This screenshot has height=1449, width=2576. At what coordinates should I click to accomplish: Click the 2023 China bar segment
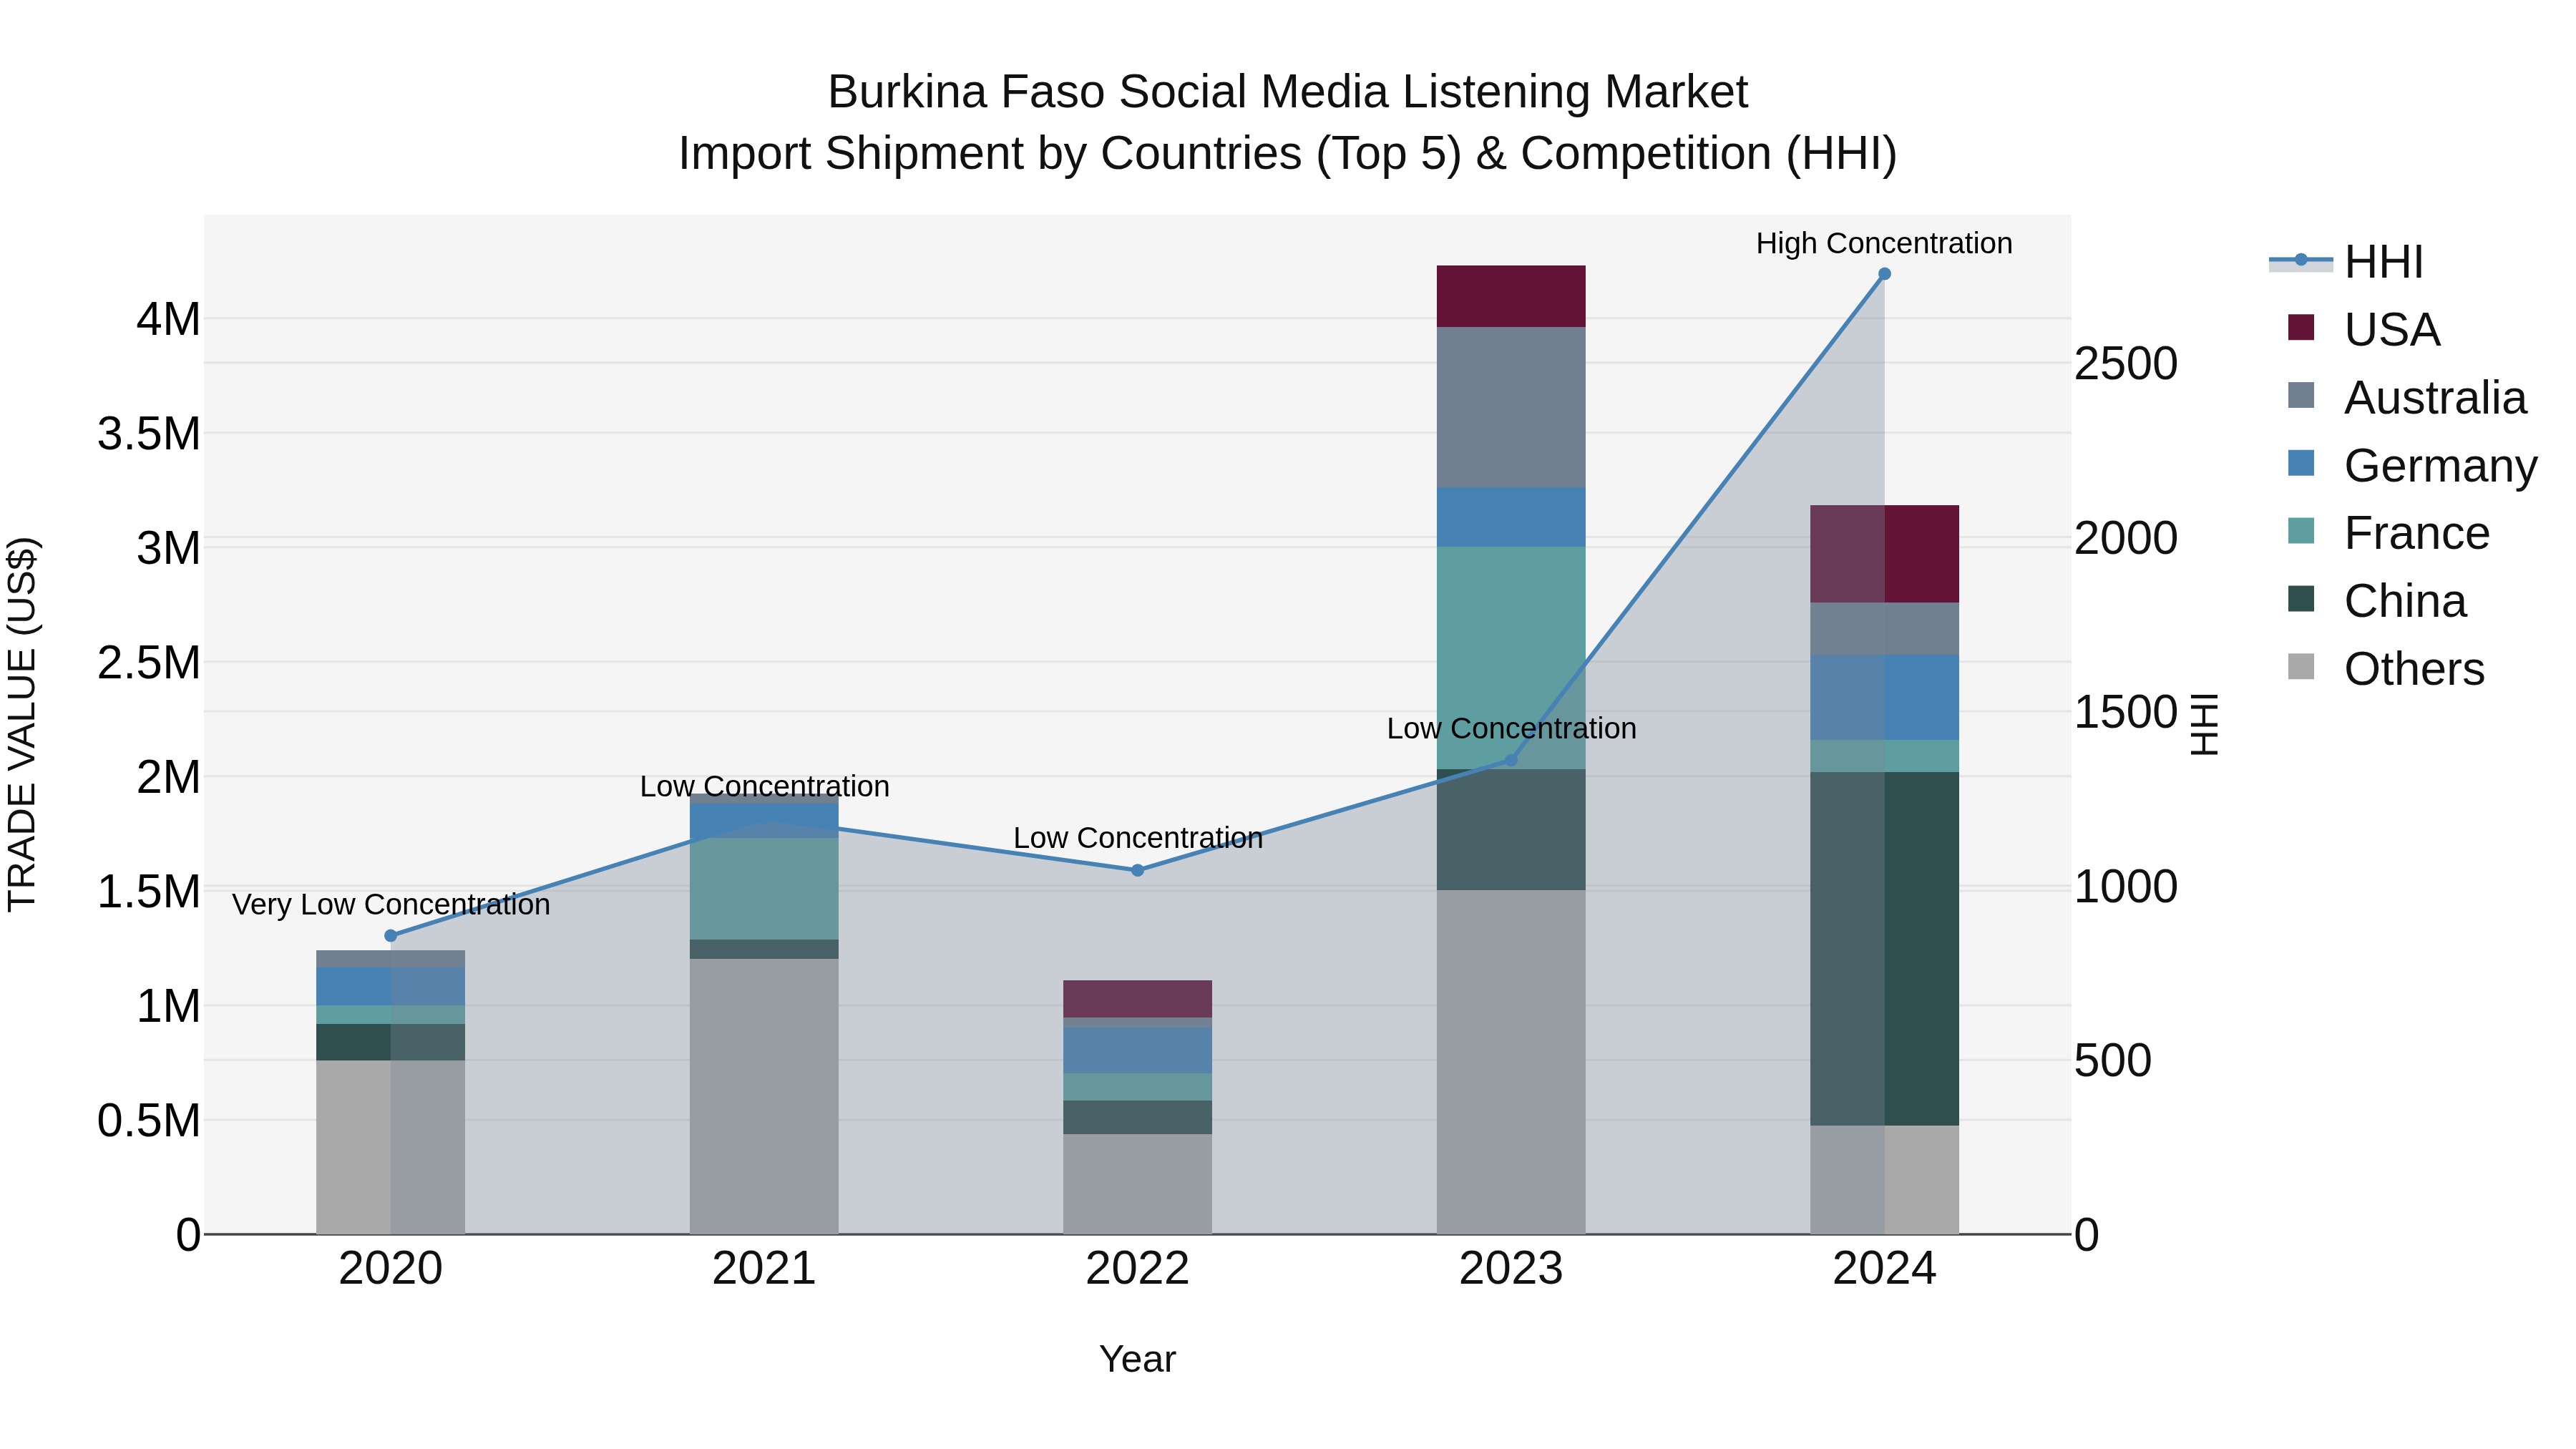tap(1511, 830)
